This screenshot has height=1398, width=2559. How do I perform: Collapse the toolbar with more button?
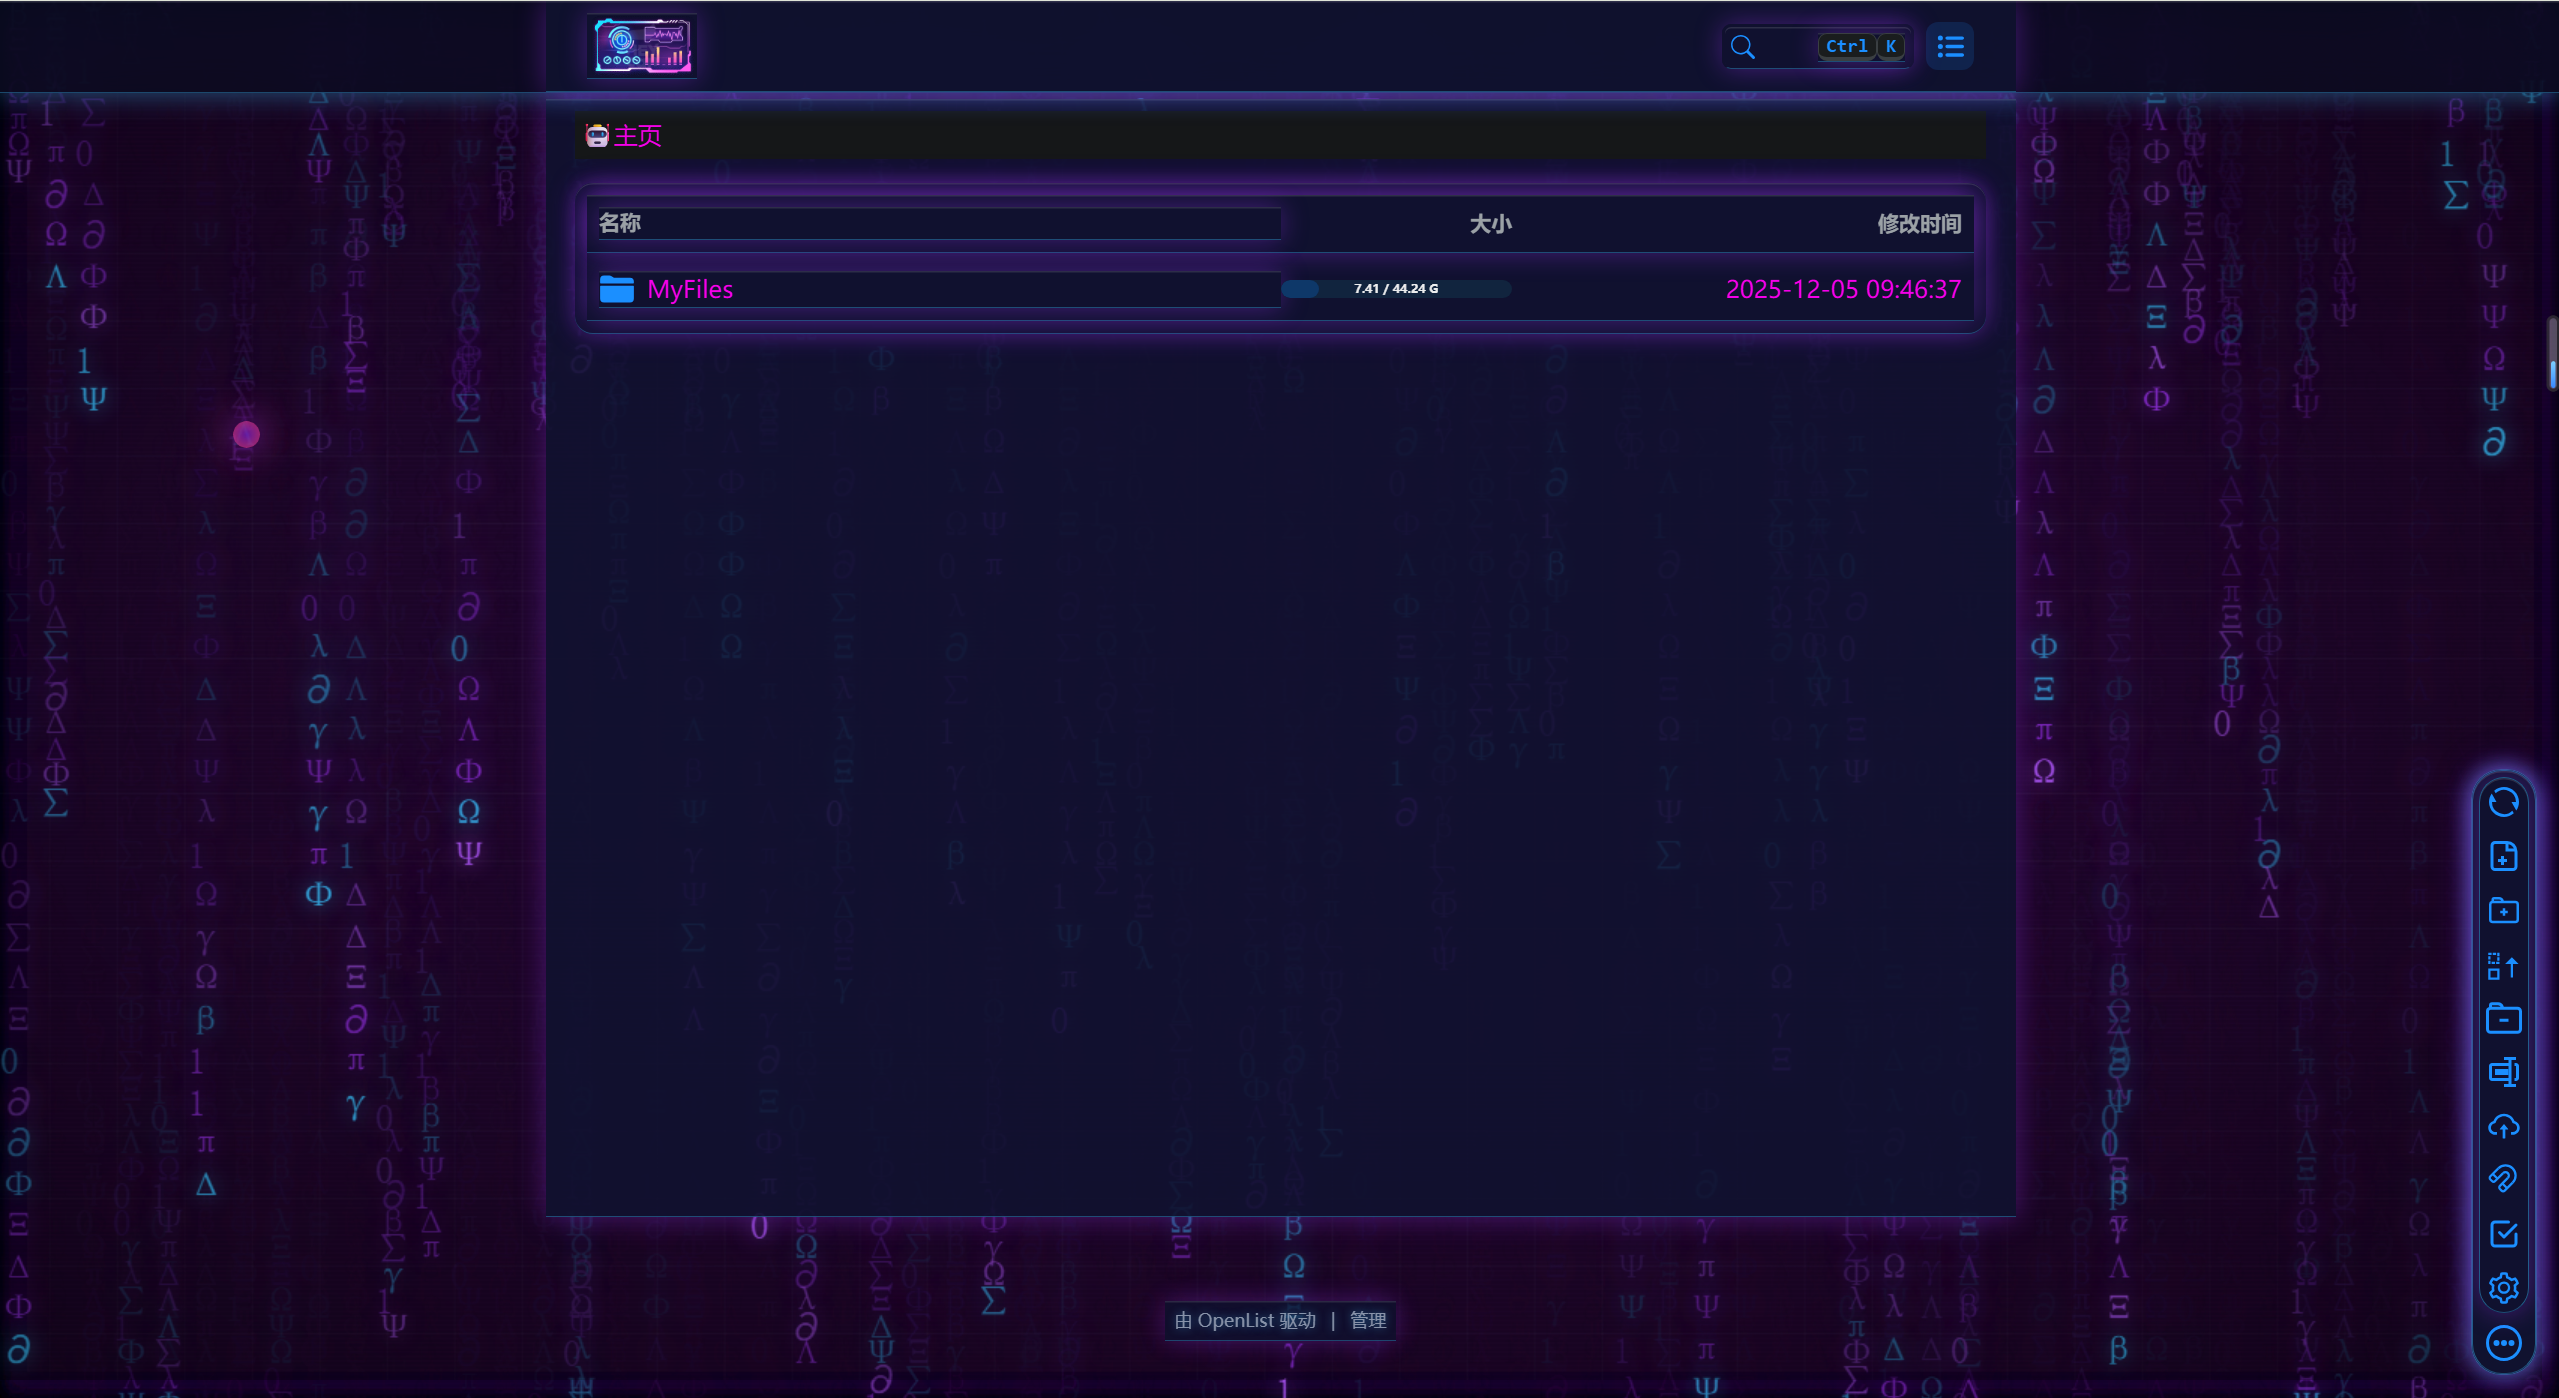tap(2503, 1343)
